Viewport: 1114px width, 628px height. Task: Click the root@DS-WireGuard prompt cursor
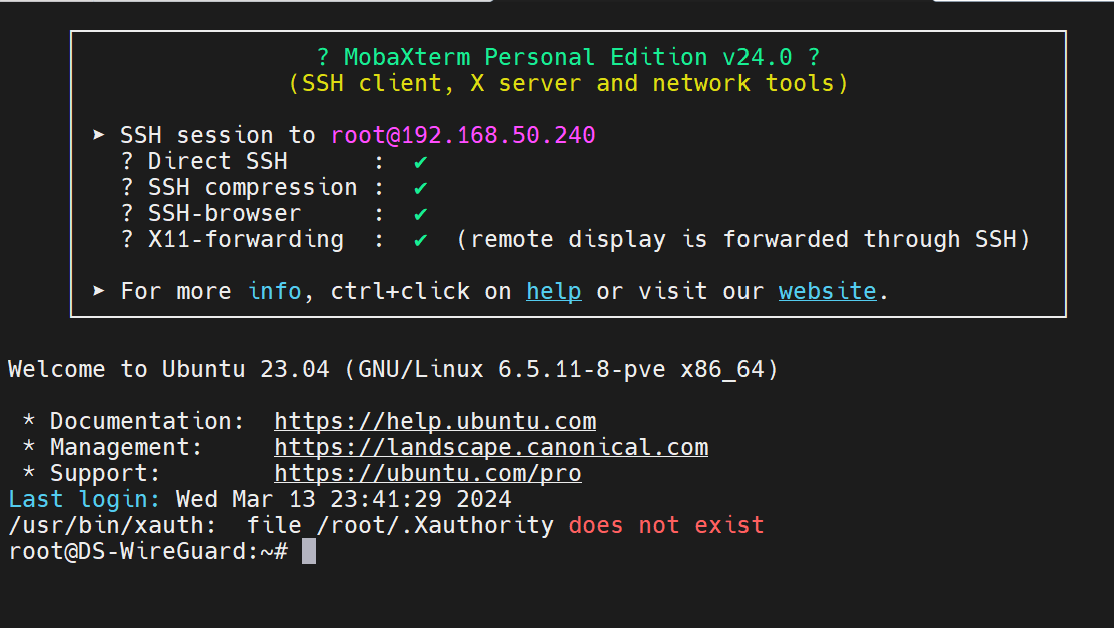(x=308, y=551)
